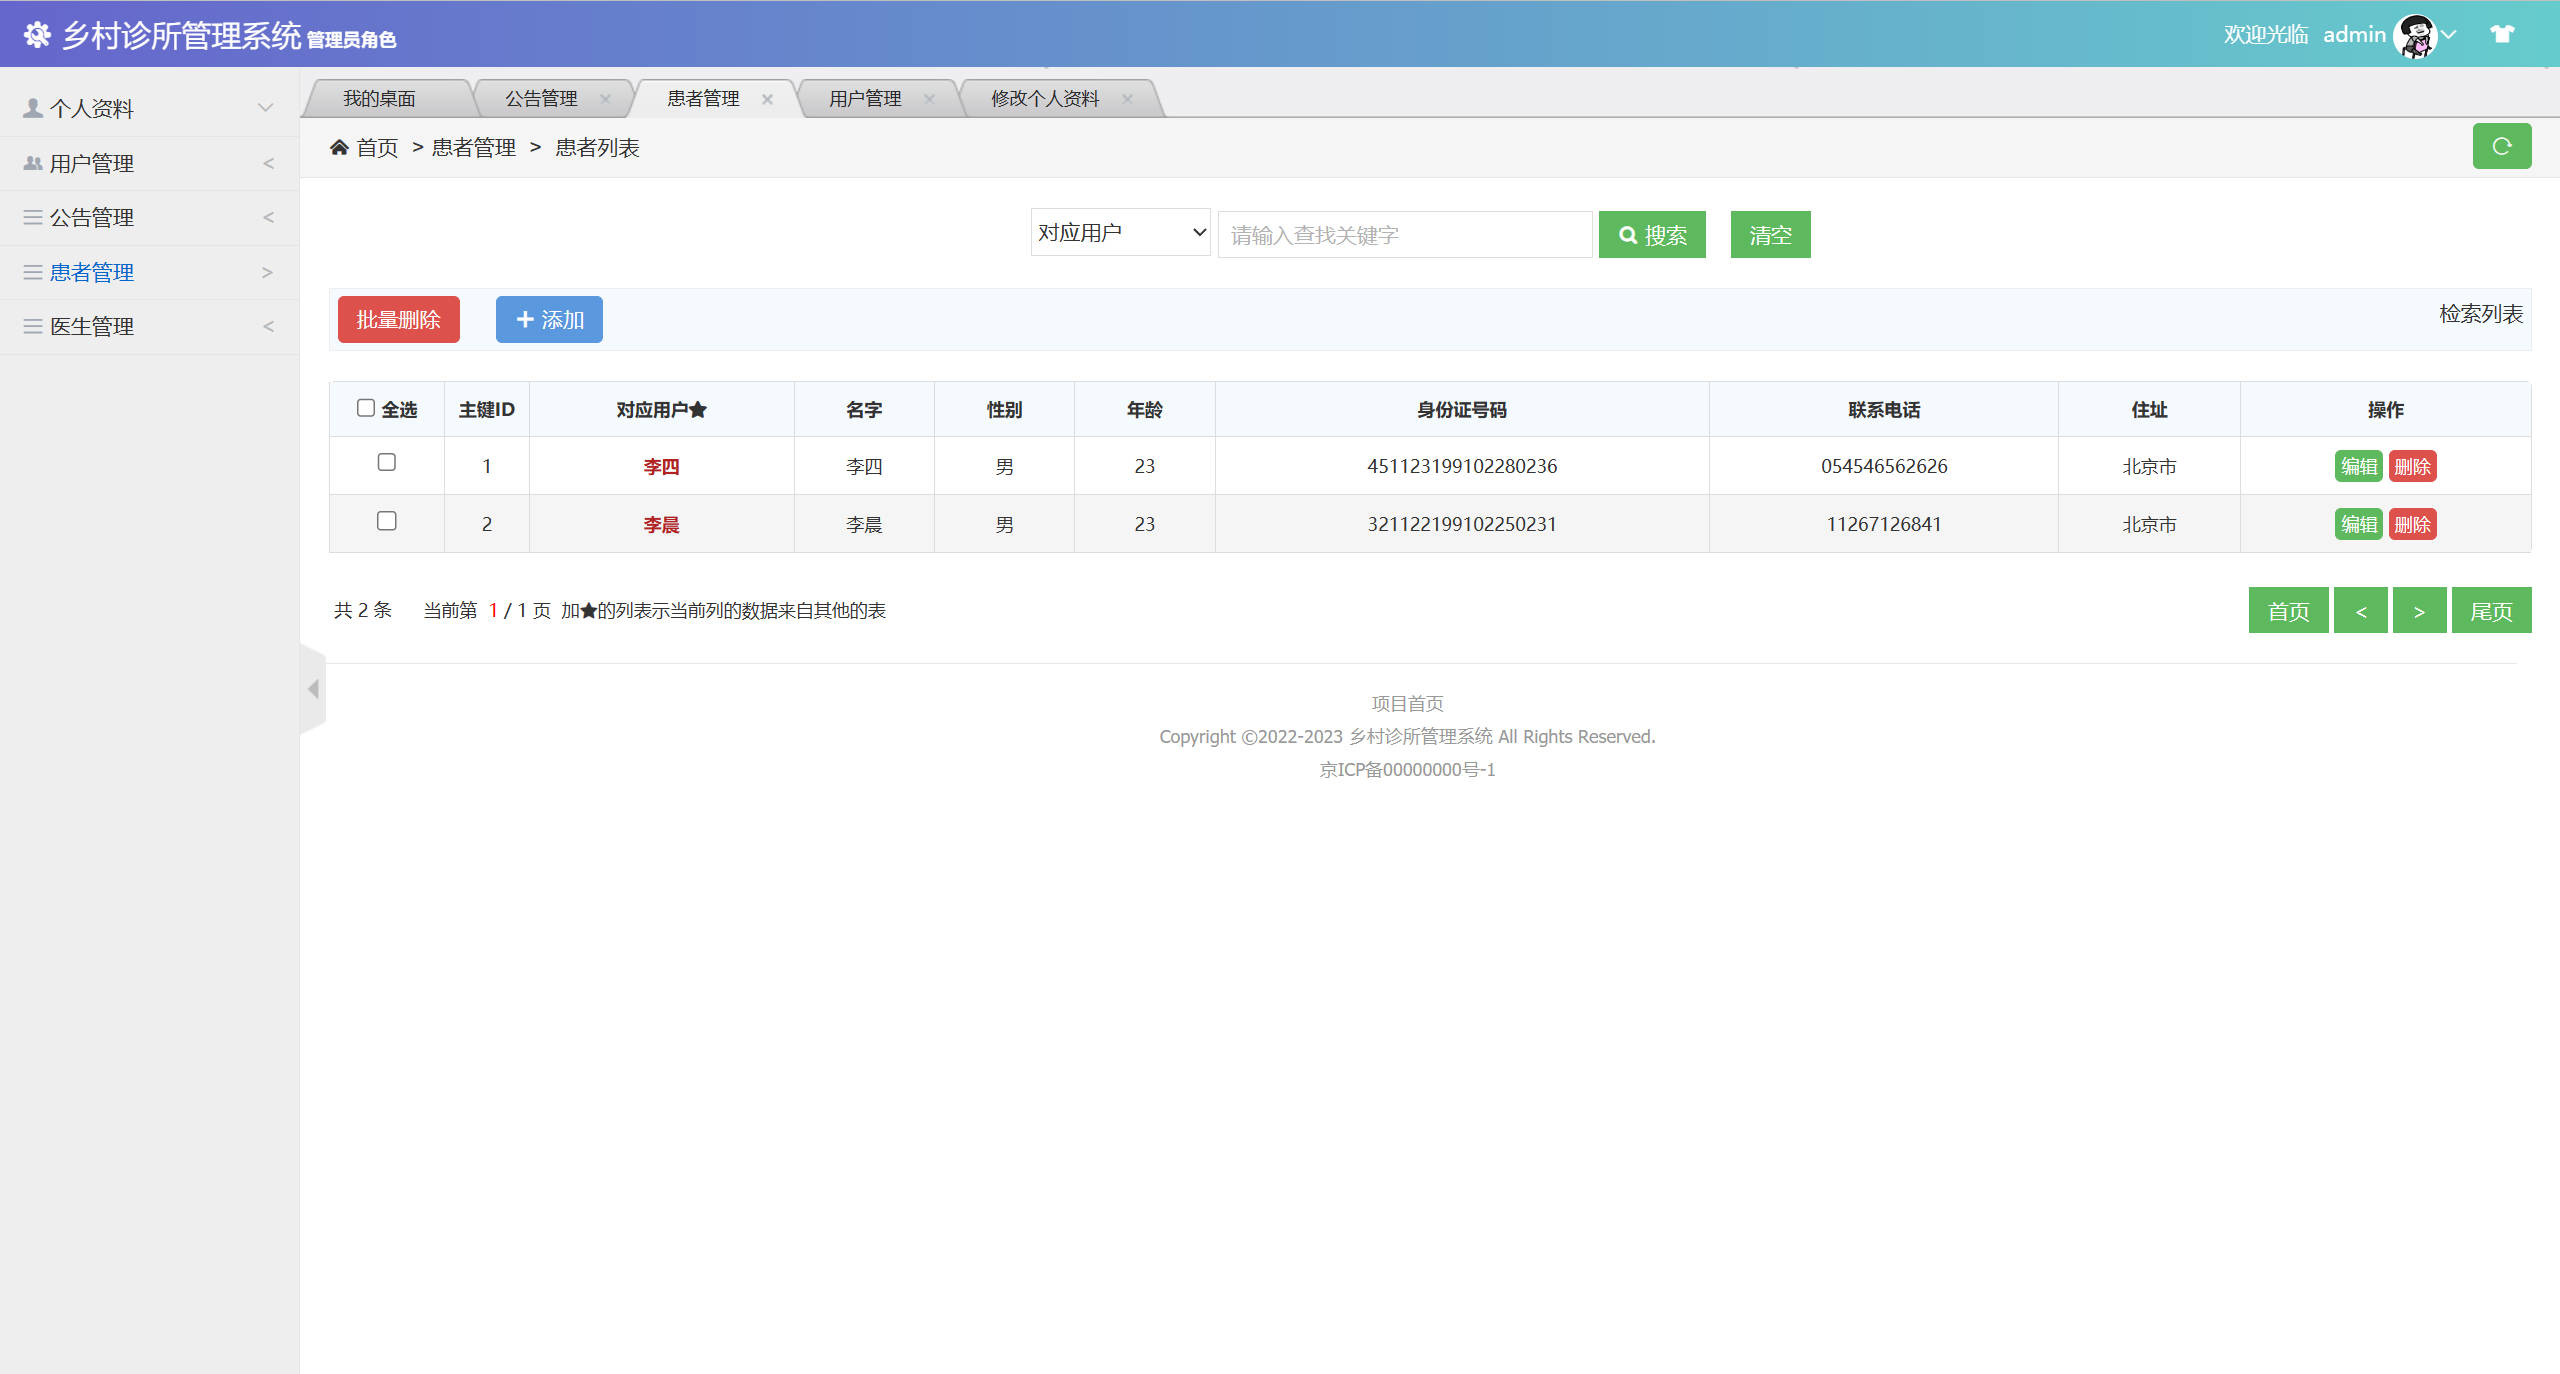The image size is (2560, 1374).
Task: Click the home icon in the breadcrumb
Action: pos(340,147)
